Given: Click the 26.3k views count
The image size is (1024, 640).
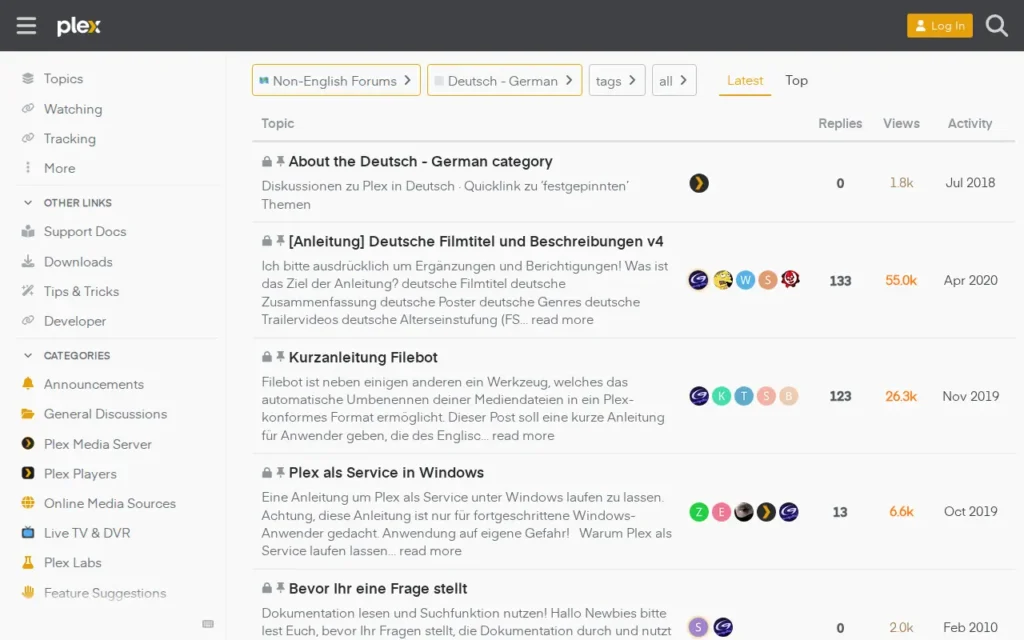Looking at the screenshot, I should [x=901, y=396].
